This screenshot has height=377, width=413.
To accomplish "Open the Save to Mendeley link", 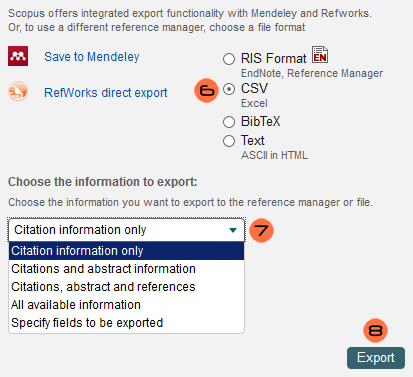I will [x=92, y=57].
